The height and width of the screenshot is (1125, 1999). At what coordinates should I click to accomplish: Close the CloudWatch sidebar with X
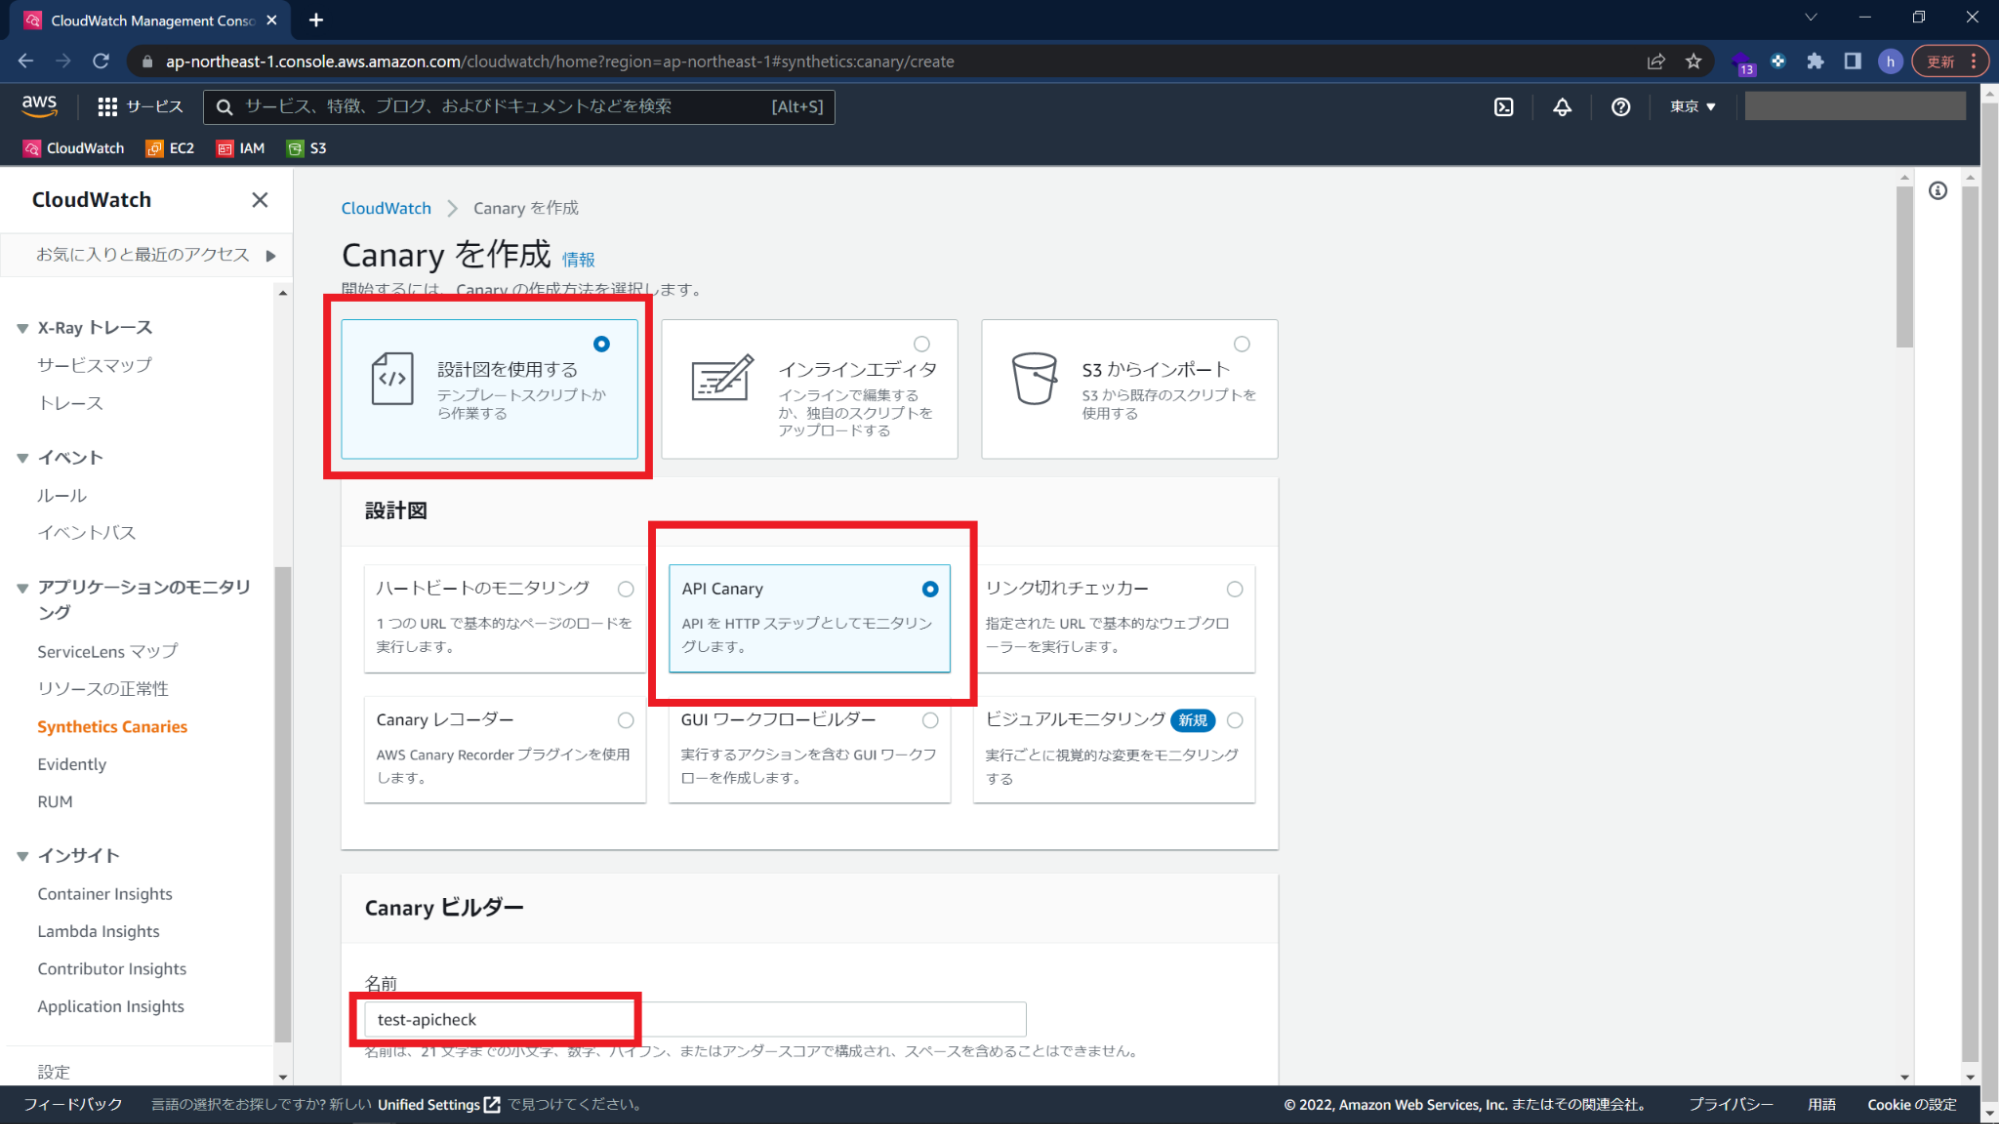pos(260,200)
